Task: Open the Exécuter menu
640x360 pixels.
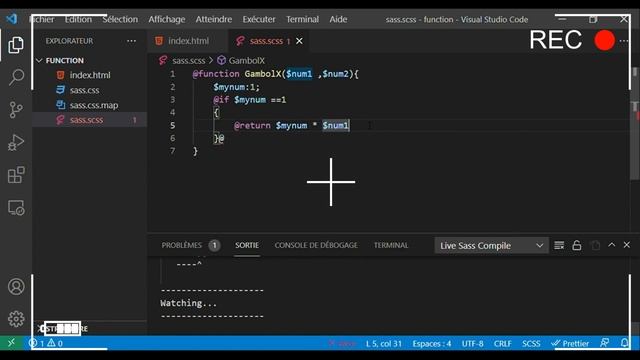Action: point(259,19)
